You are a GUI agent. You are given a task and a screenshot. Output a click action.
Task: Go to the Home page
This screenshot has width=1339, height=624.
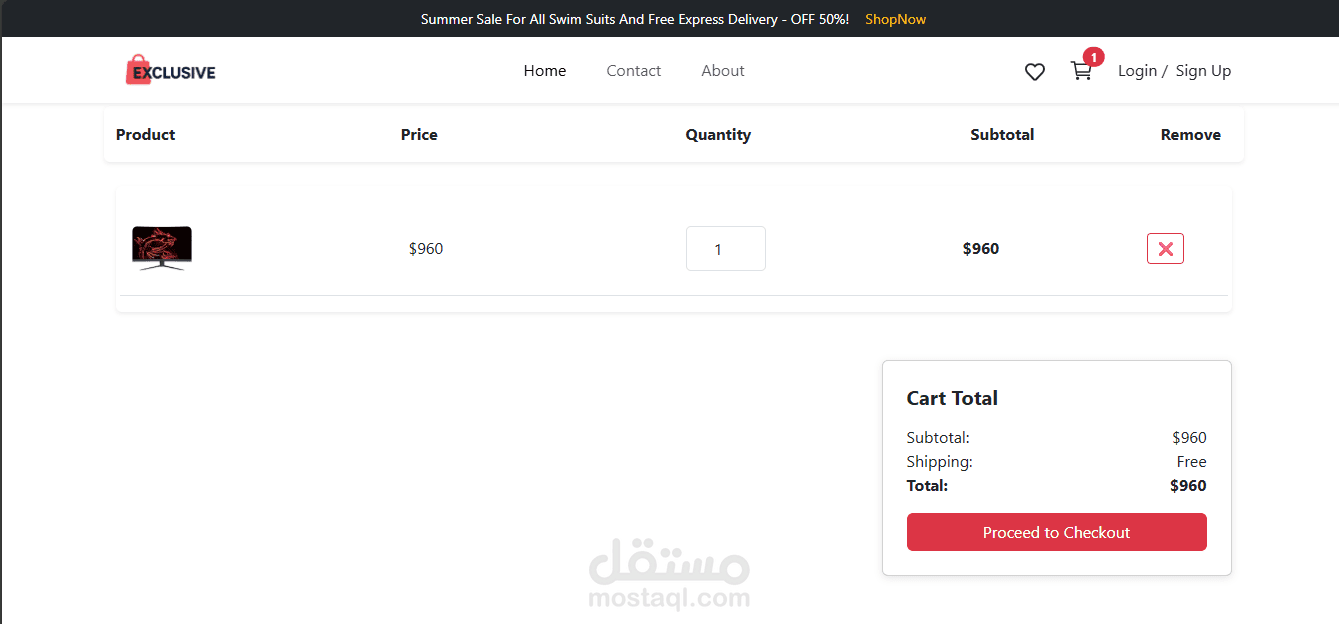pyautogui.click(x=545, y=71)
